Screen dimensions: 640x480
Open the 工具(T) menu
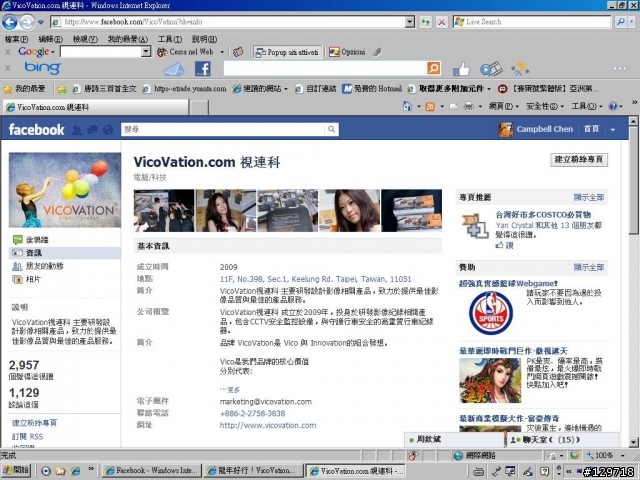[x=169, y=40]
